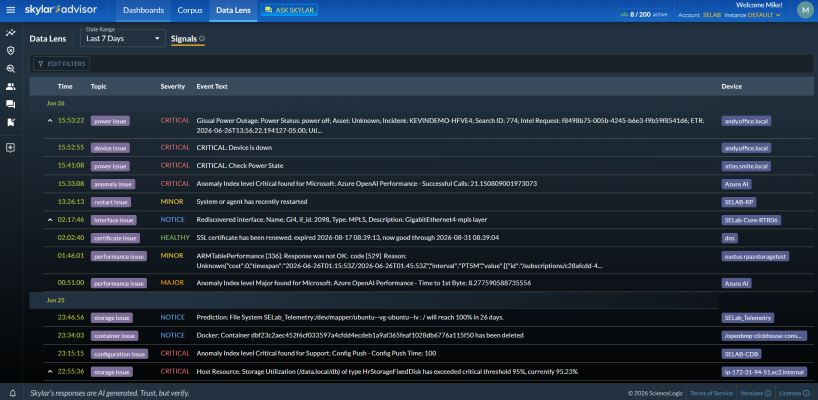Click 'CRITICAL: Check Power State' event text
The width and height of the screenshot is (818, 400).
239,165
